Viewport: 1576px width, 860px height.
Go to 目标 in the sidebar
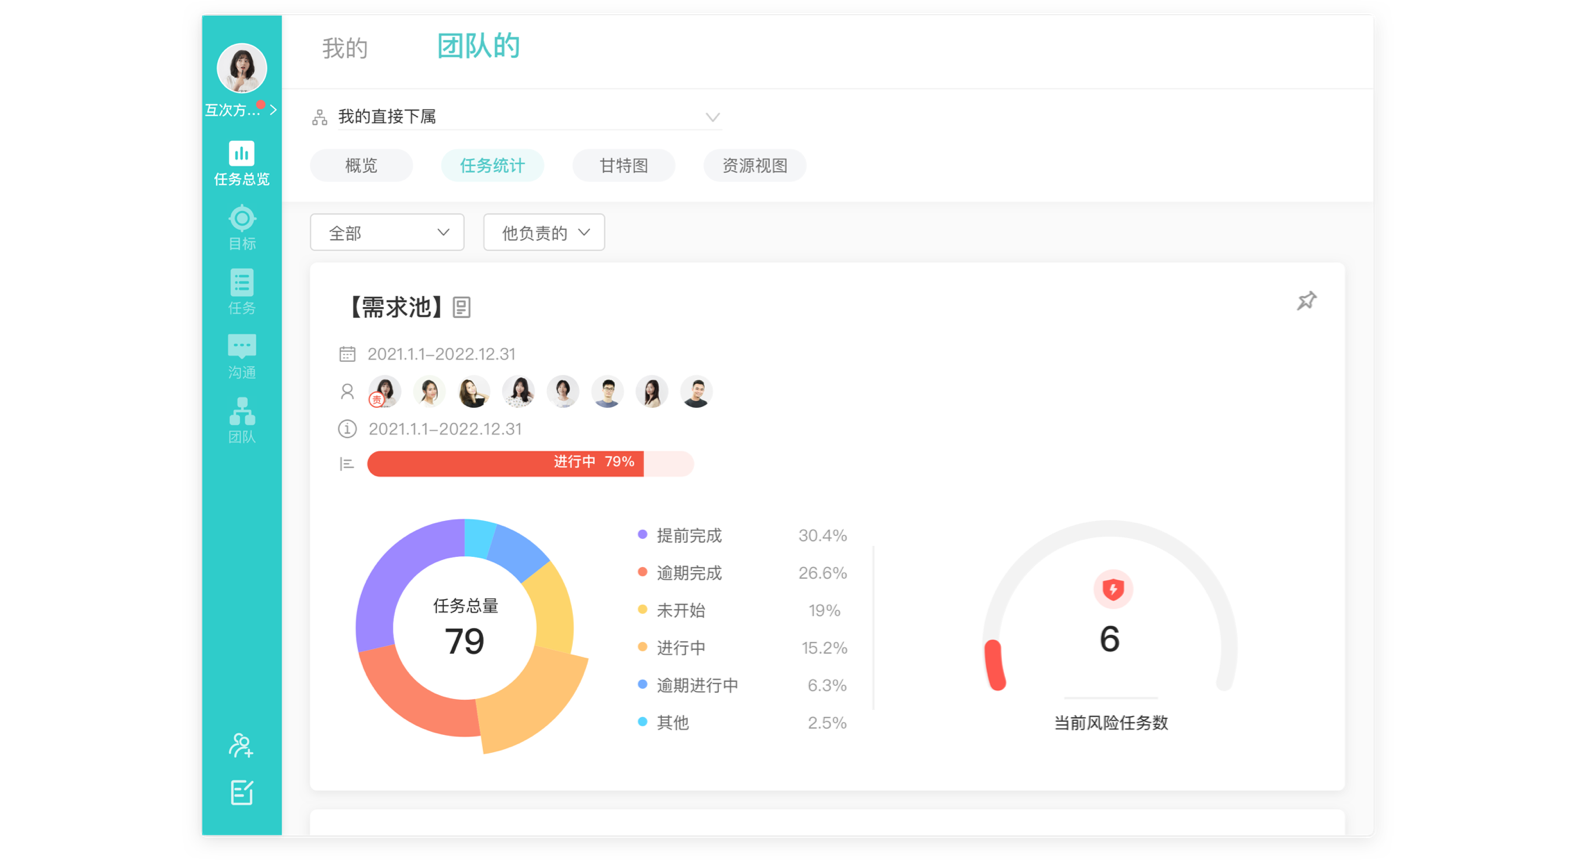[241, 228]
